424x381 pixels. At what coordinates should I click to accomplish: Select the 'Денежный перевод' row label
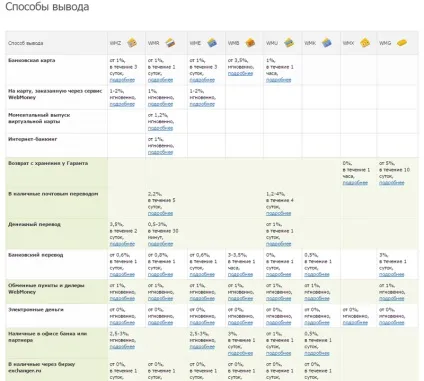(34, 224)
